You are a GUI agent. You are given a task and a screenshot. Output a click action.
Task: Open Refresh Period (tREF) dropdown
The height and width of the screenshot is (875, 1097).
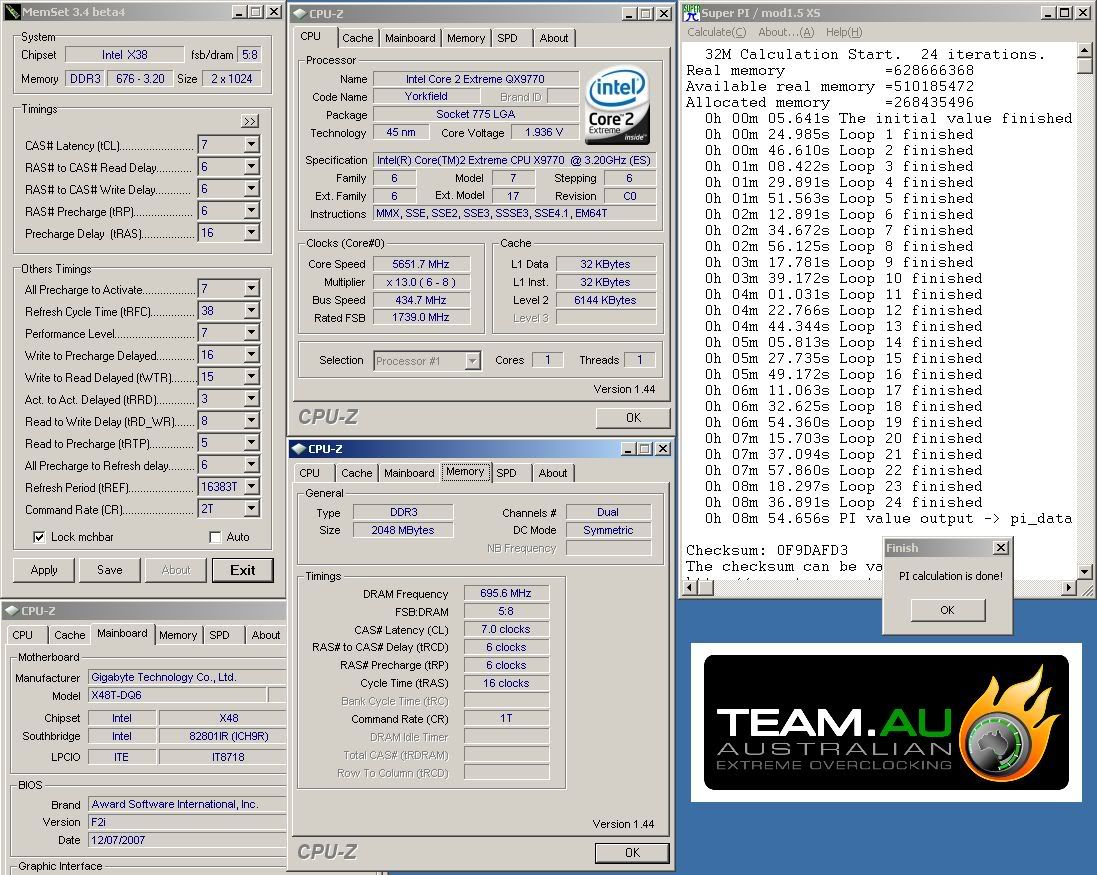(x=252, y=486)
